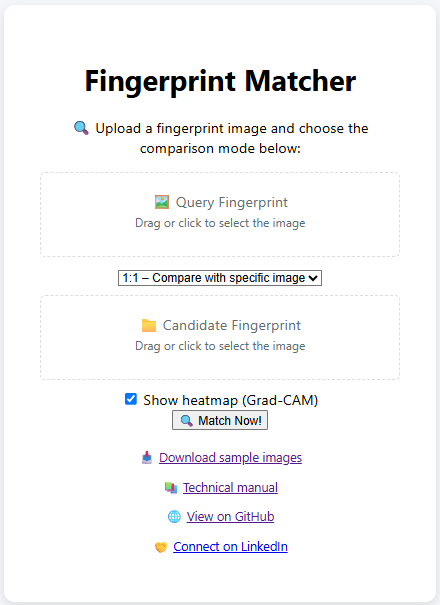The height and width of the screenshot is (605, 440).
Task: Select the Candidate Fingerprint upload drop zone
Action: coord(220,338)
